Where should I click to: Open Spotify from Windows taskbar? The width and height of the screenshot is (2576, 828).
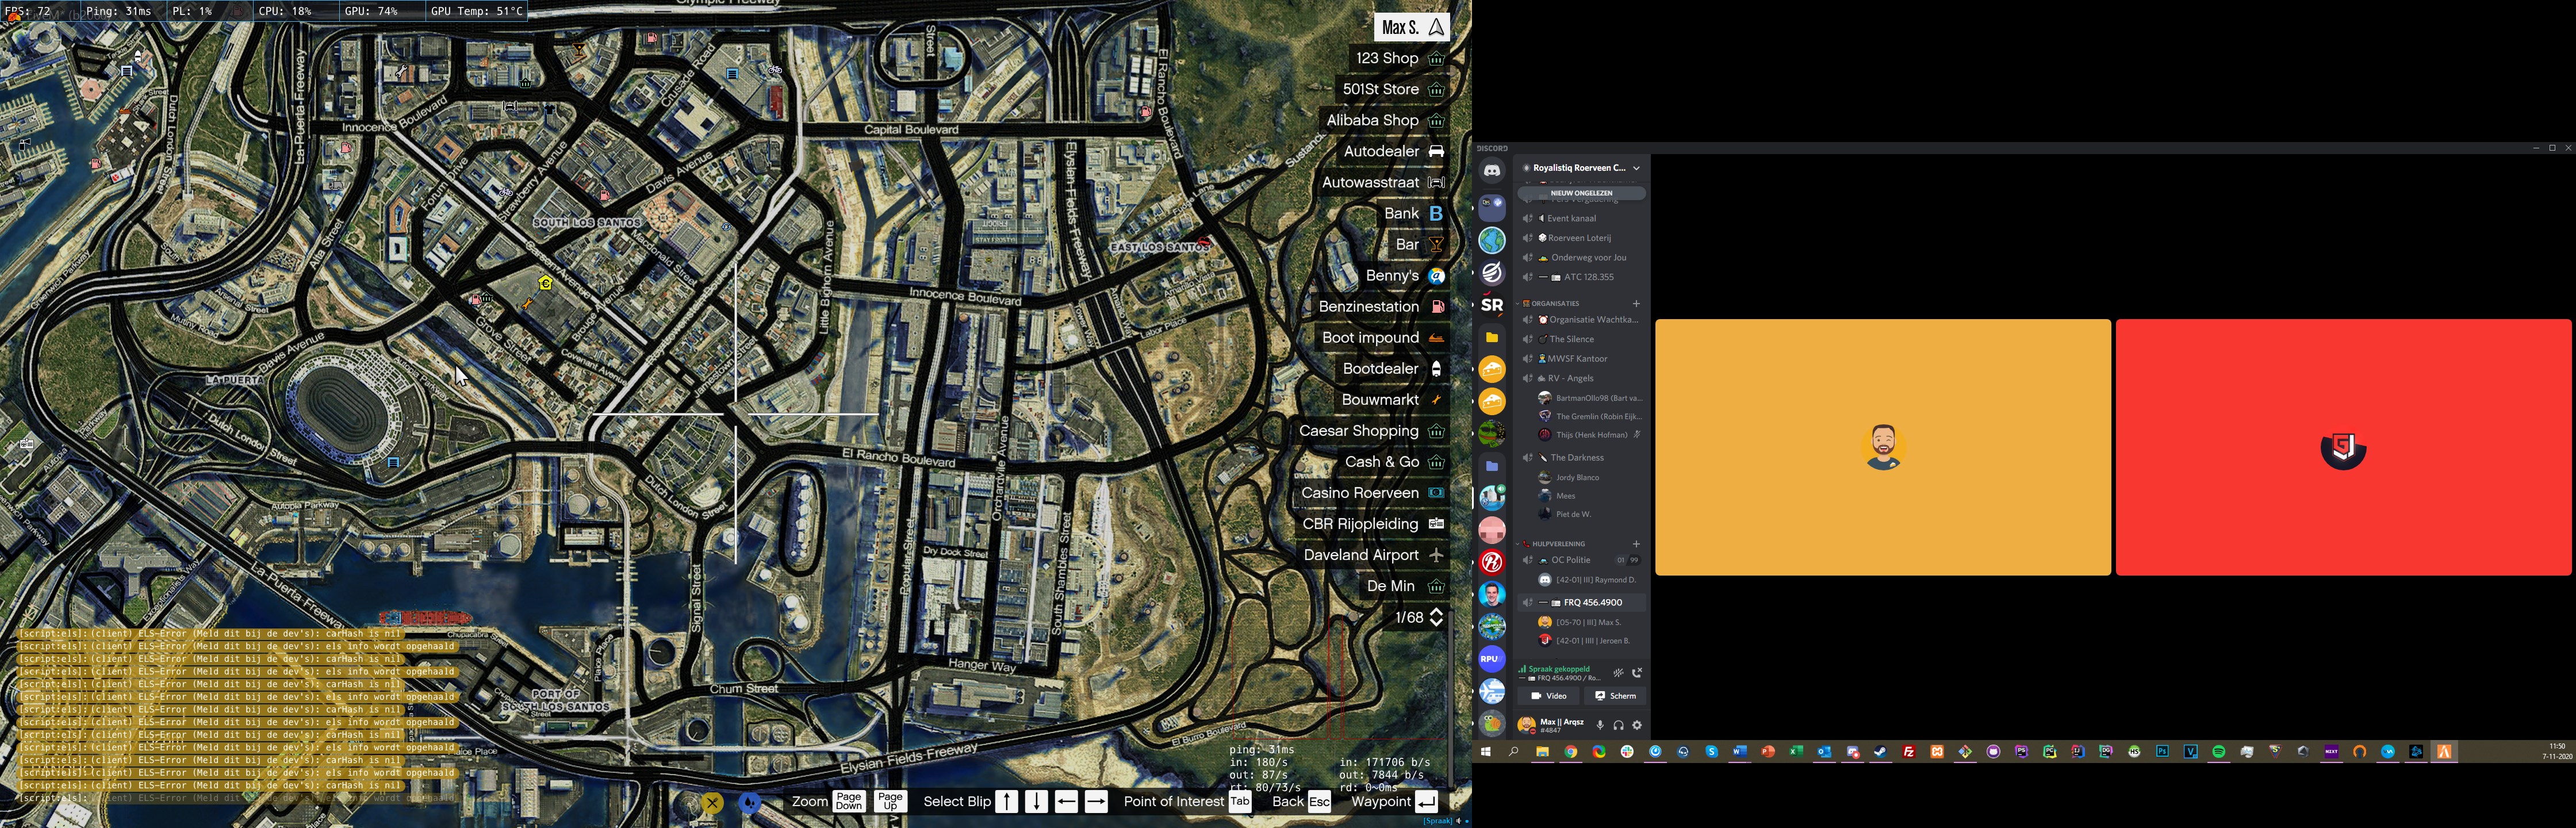pyautogui.click(x=2218, y=752)
